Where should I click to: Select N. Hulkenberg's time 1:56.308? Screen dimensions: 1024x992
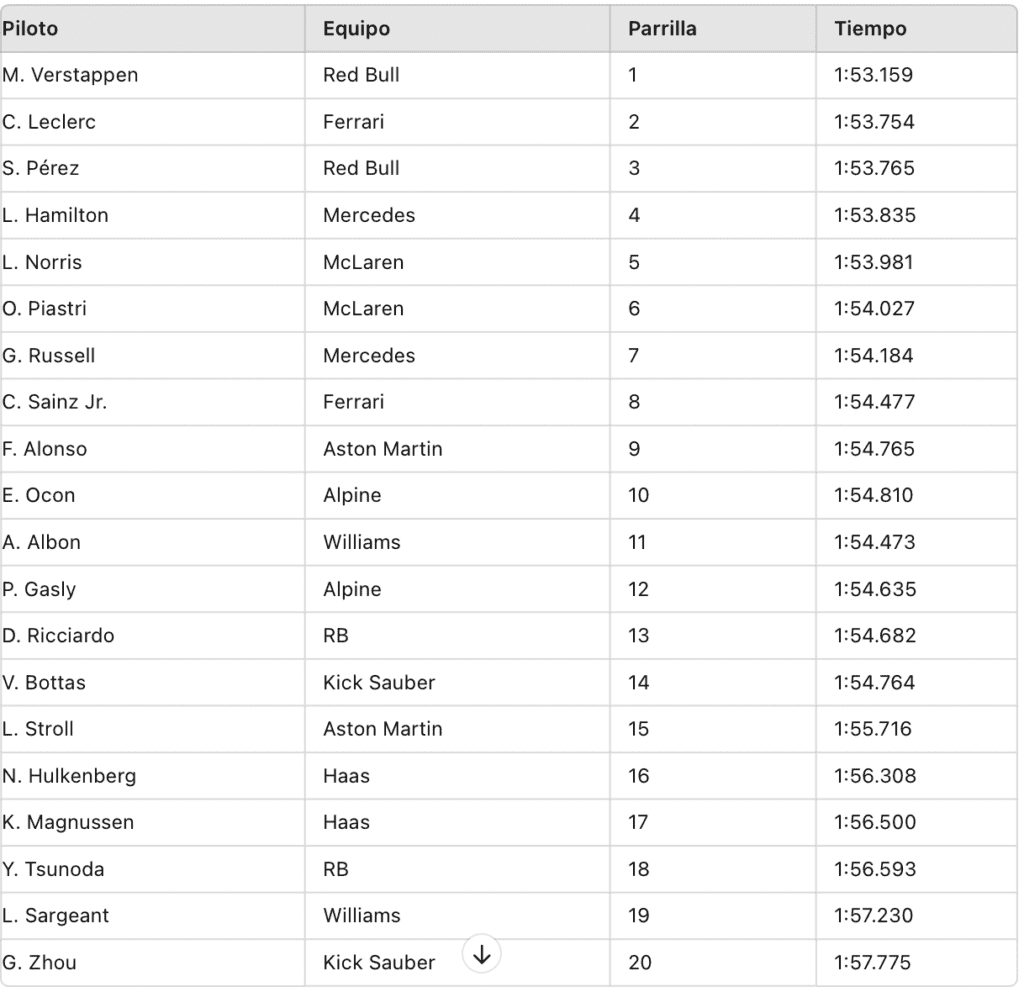pyautogui.click(x=874, y=776)
